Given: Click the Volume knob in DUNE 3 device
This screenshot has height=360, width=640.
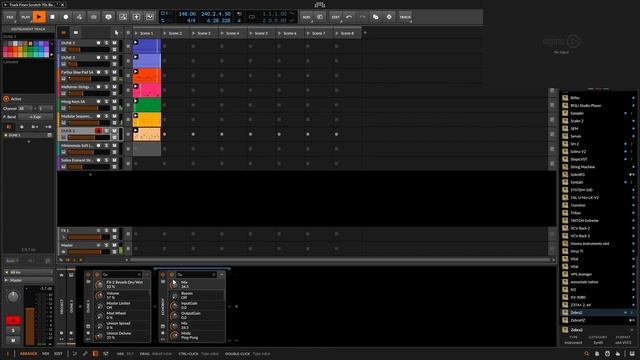Looking at the screenshot, I should click(x=99, y=295).
